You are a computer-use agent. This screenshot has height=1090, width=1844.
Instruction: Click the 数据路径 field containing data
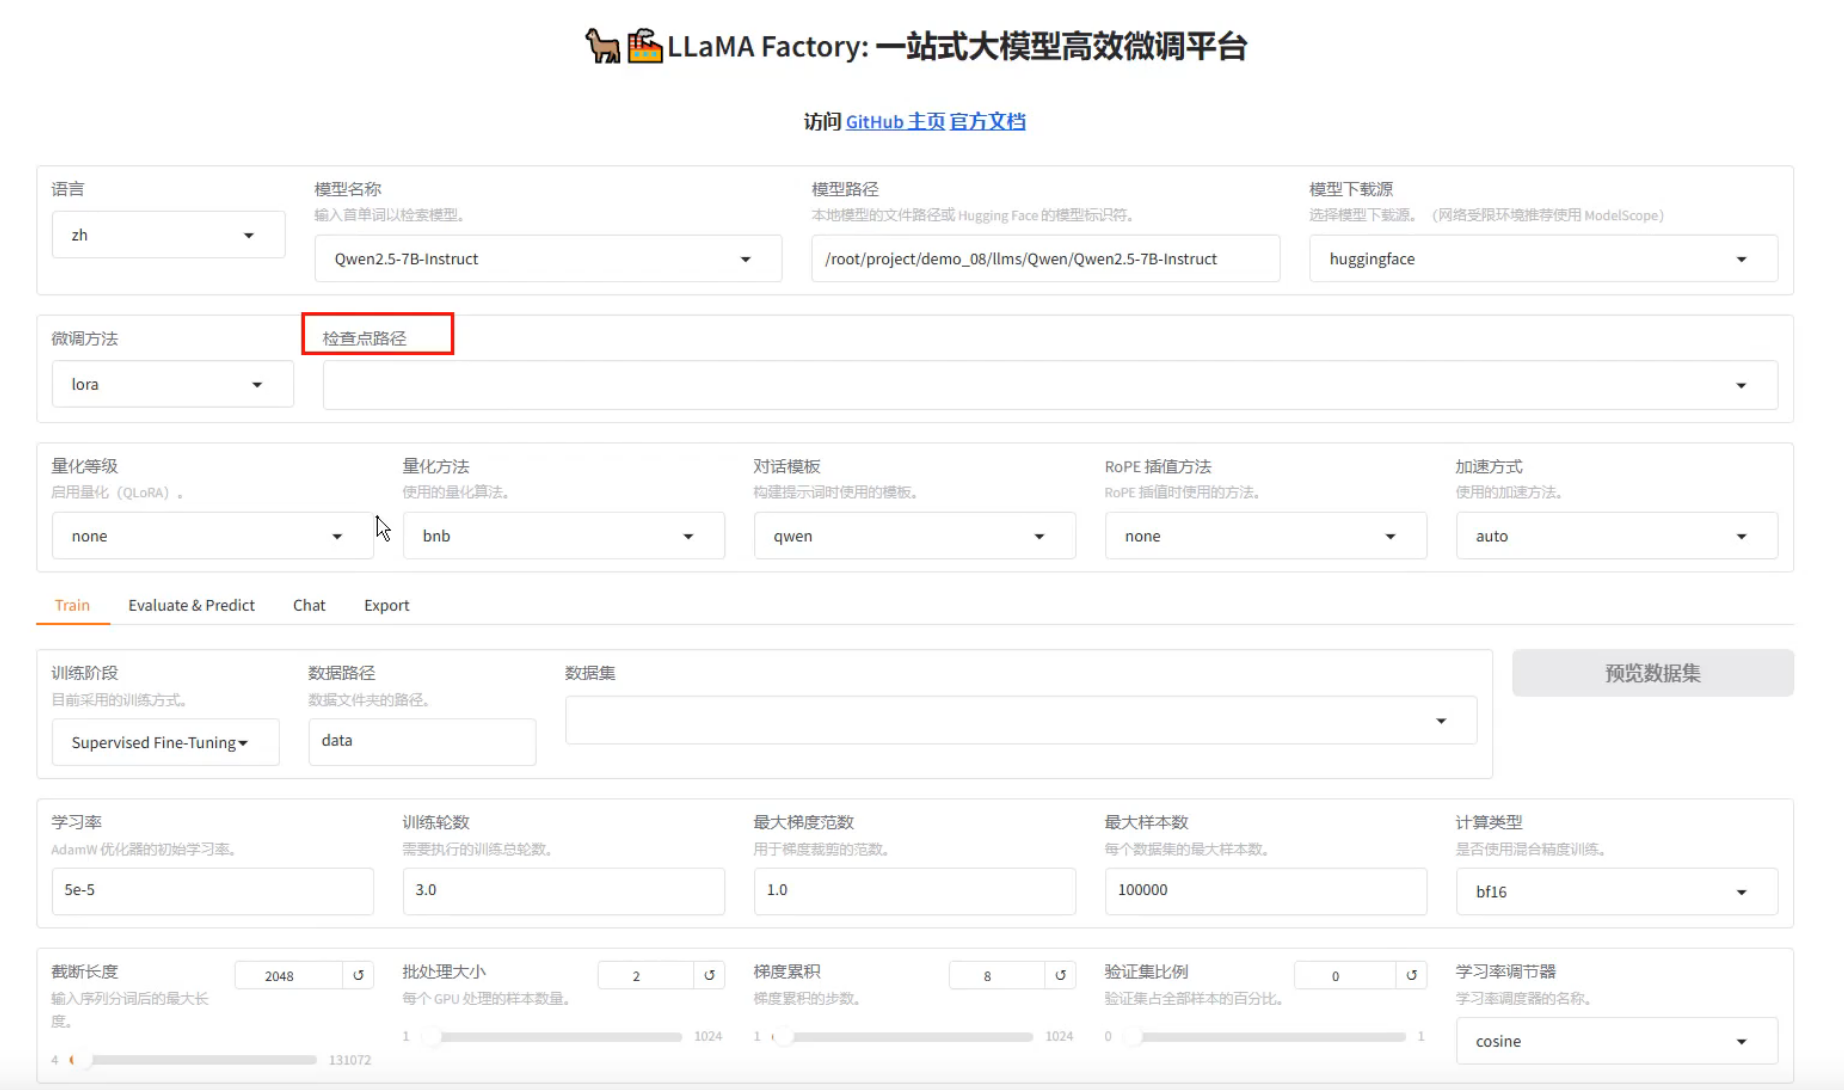point(422,741)
